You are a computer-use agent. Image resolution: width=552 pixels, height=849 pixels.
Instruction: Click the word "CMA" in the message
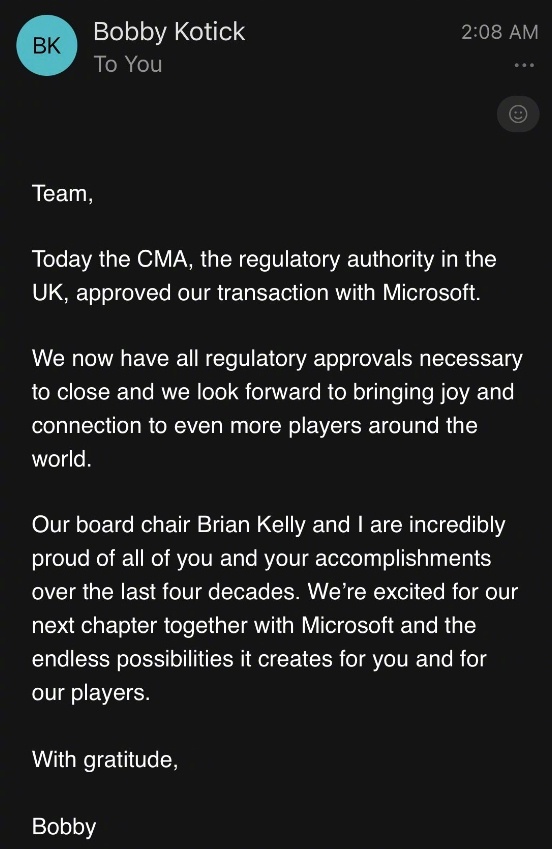tap(163, 259)
